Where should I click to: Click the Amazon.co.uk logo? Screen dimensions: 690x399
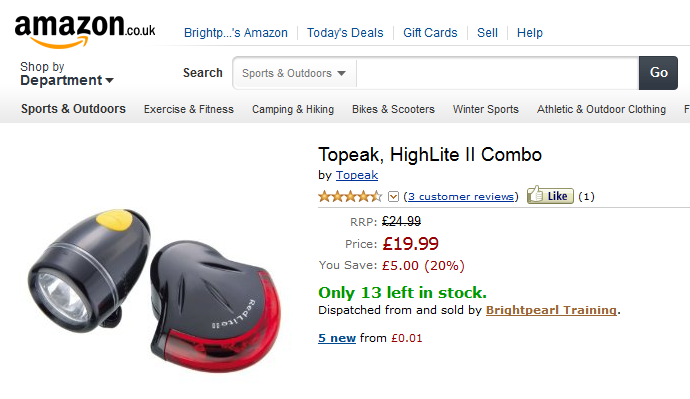tap(84, 31)
